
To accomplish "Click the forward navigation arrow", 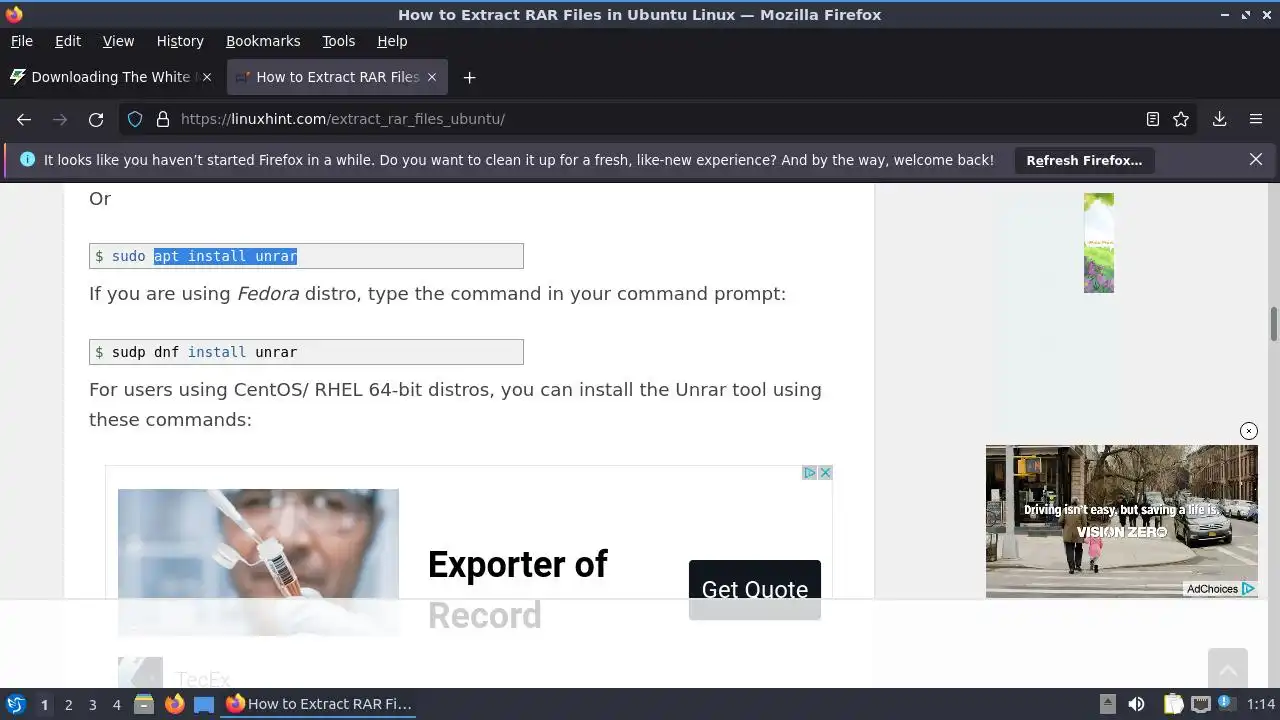I will point(60,119).
